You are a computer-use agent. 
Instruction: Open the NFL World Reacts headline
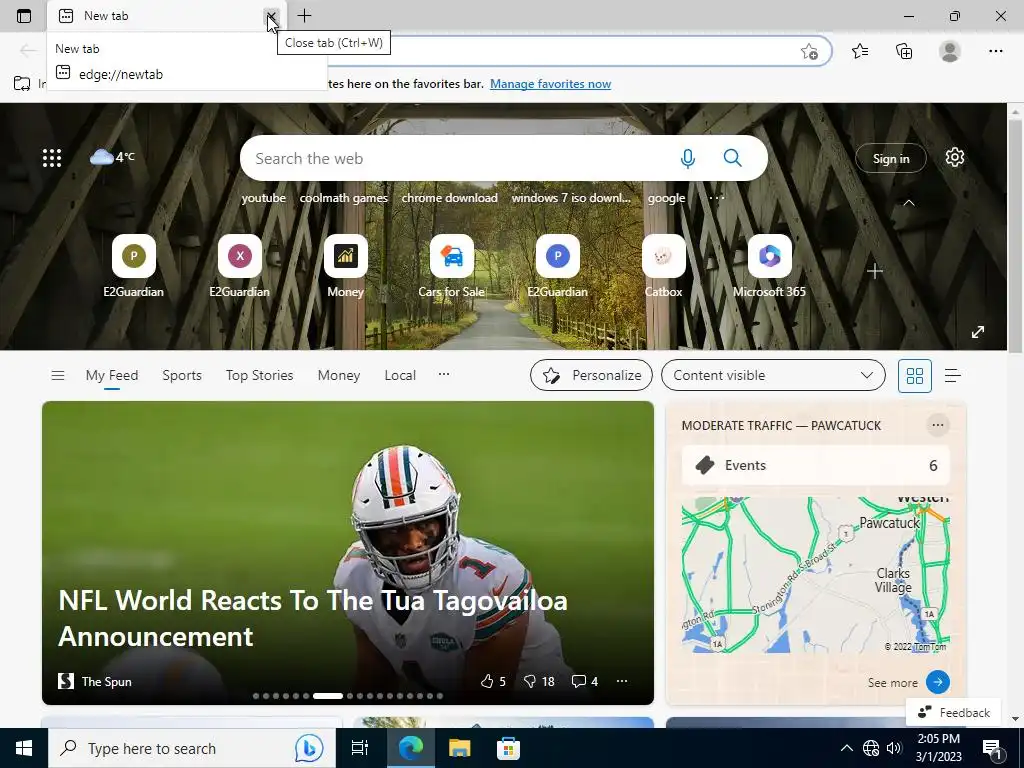(x=313, y=618)
